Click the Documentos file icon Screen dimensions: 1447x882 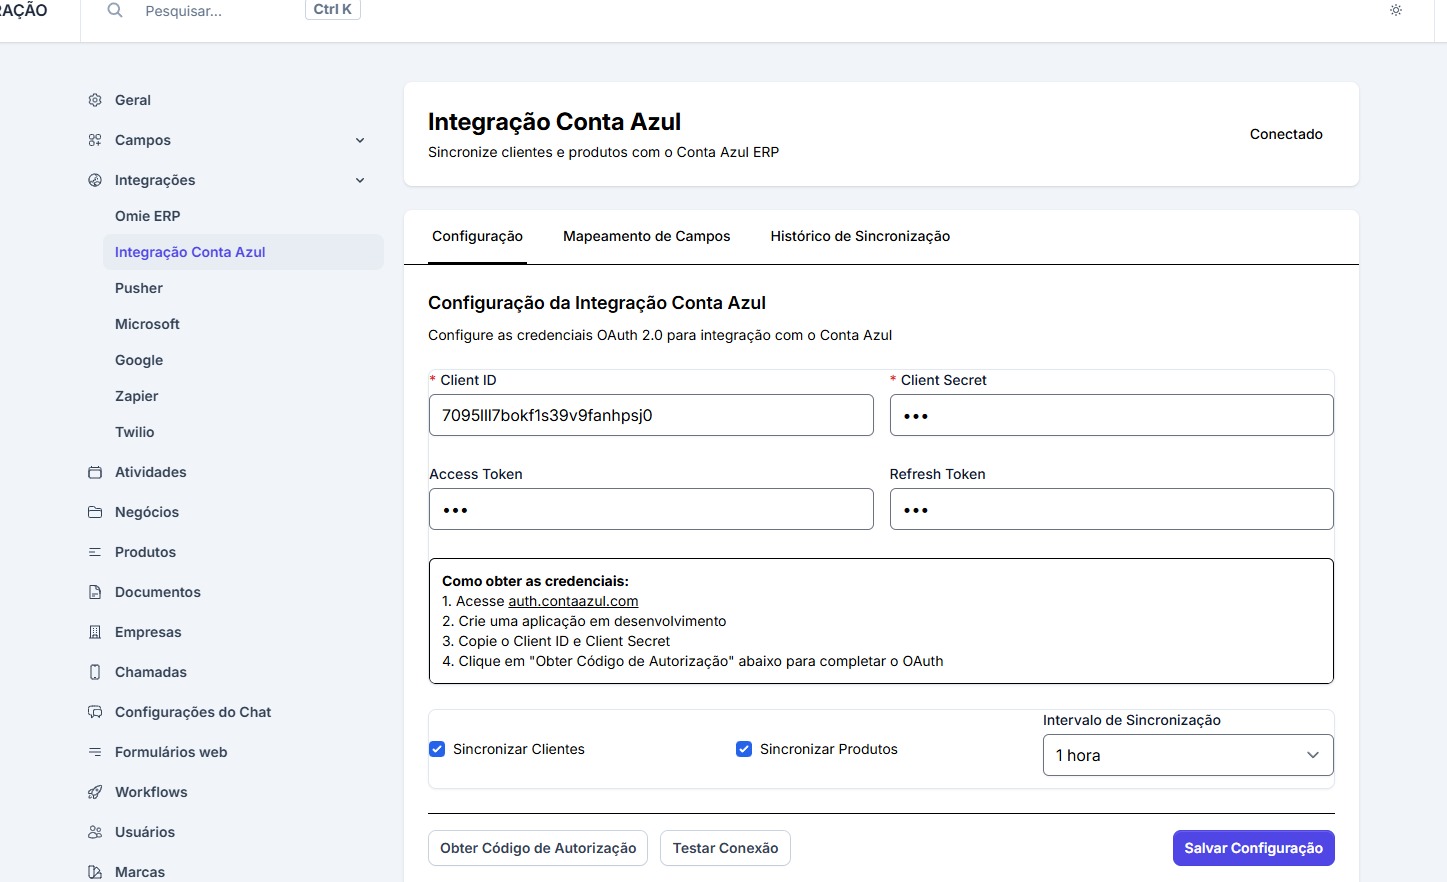[95, 592]
